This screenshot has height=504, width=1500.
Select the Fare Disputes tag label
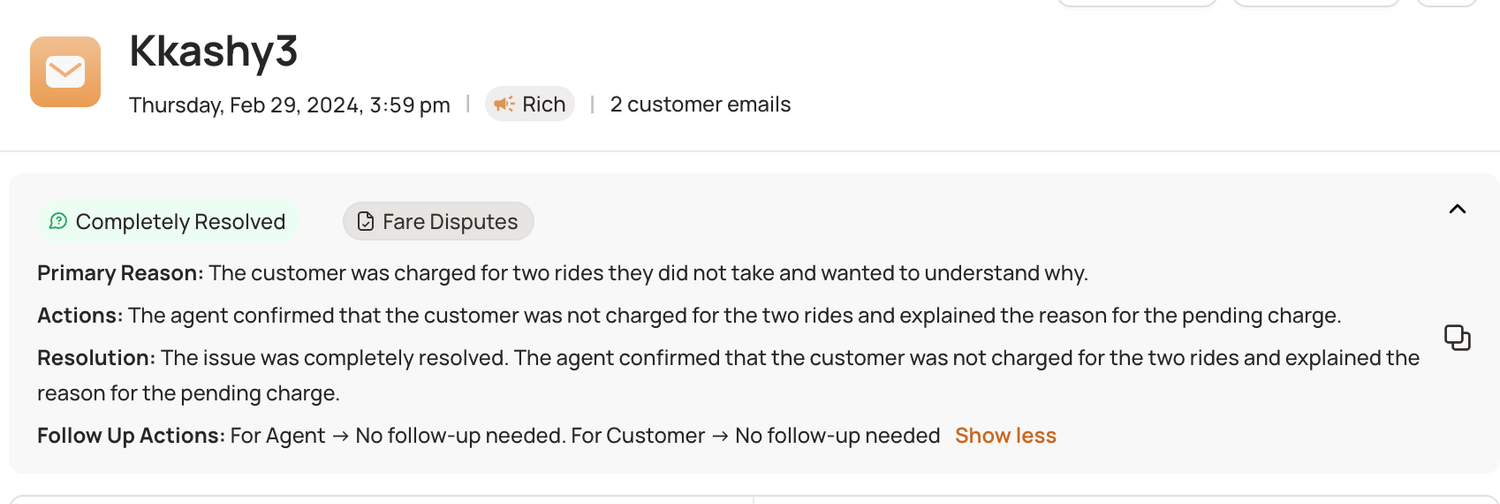coord(450,222)
